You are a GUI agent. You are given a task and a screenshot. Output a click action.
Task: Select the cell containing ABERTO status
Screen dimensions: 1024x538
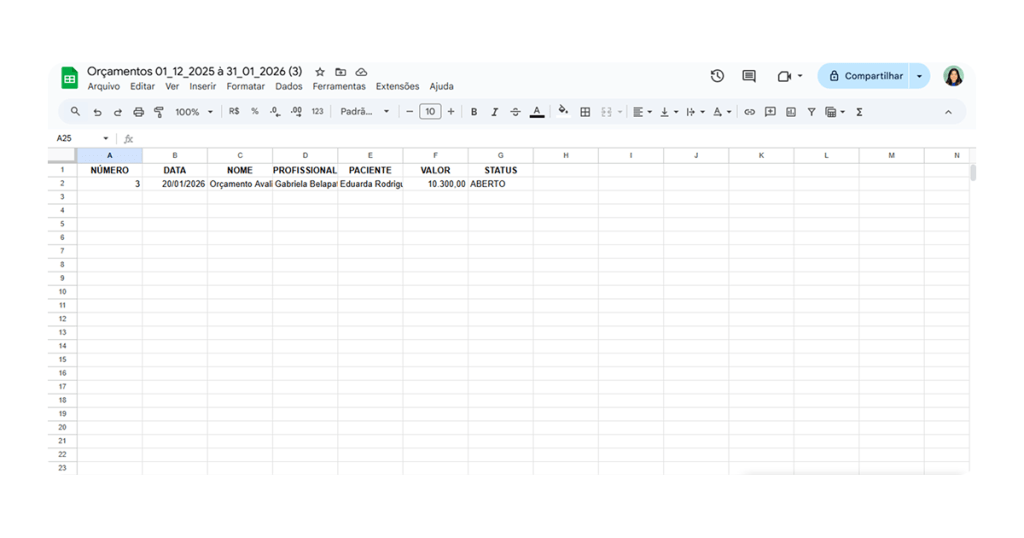point(500,184)
